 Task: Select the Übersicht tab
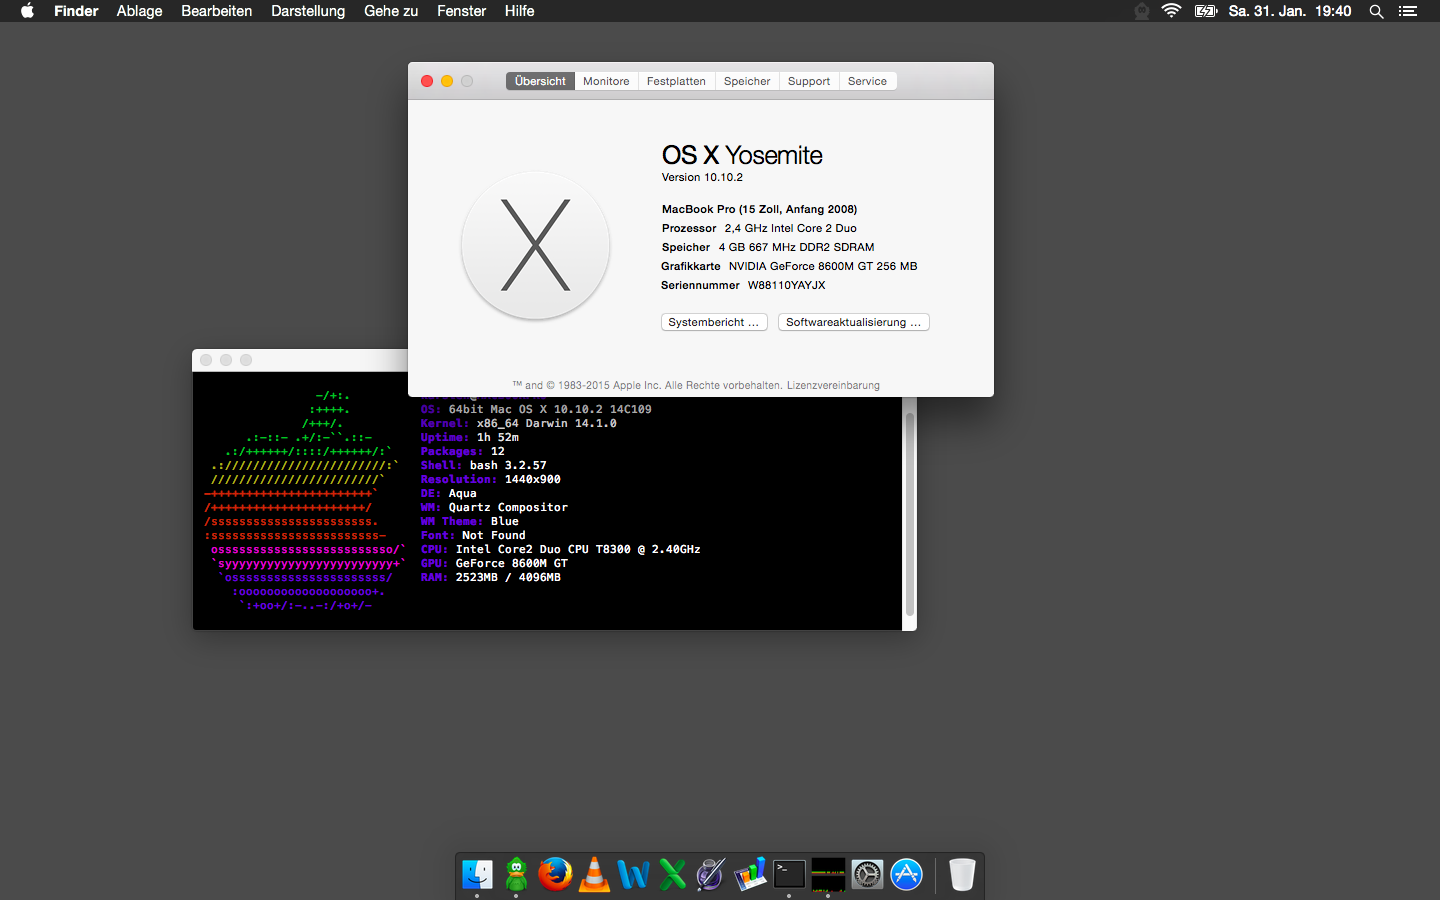pyautogui.click(x=540, y=81)
